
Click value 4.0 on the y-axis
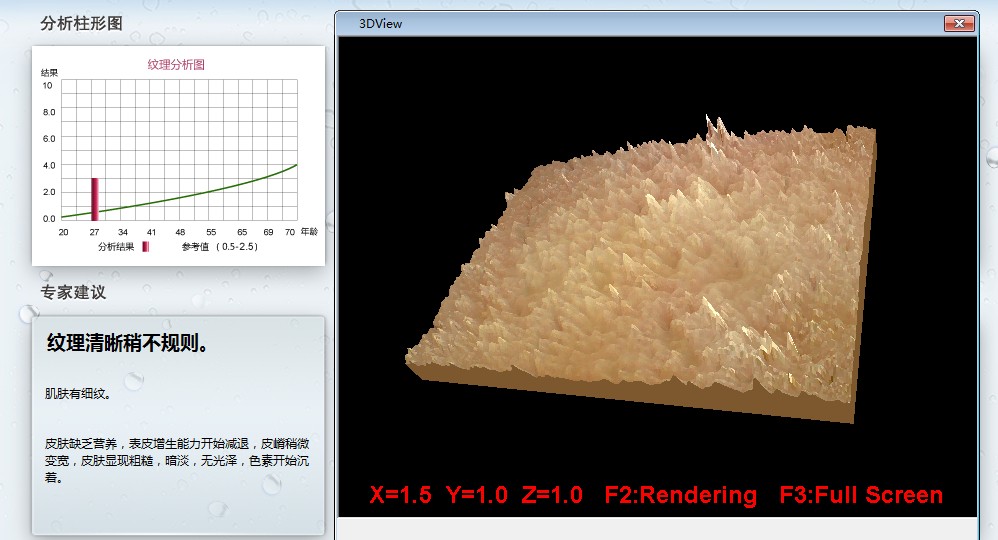[49, 165]
